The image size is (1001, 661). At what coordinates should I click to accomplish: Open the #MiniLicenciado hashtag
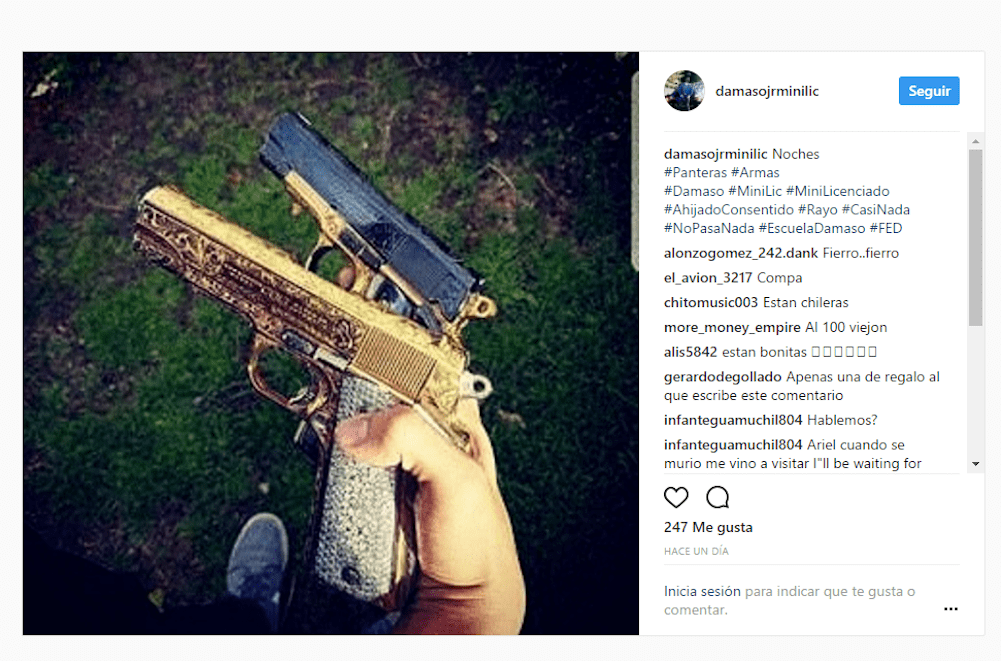pos(838,191)
